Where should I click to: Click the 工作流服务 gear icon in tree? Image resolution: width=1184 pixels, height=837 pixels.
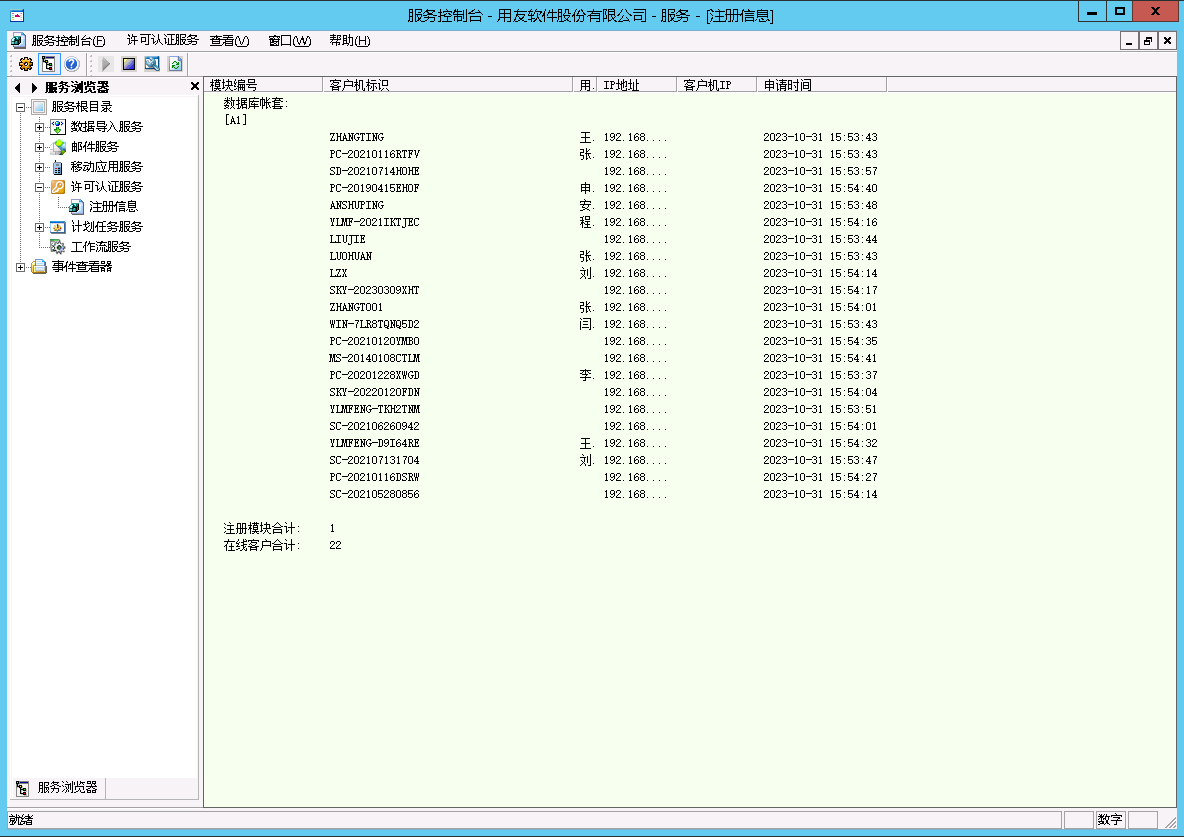coord(58,247)
